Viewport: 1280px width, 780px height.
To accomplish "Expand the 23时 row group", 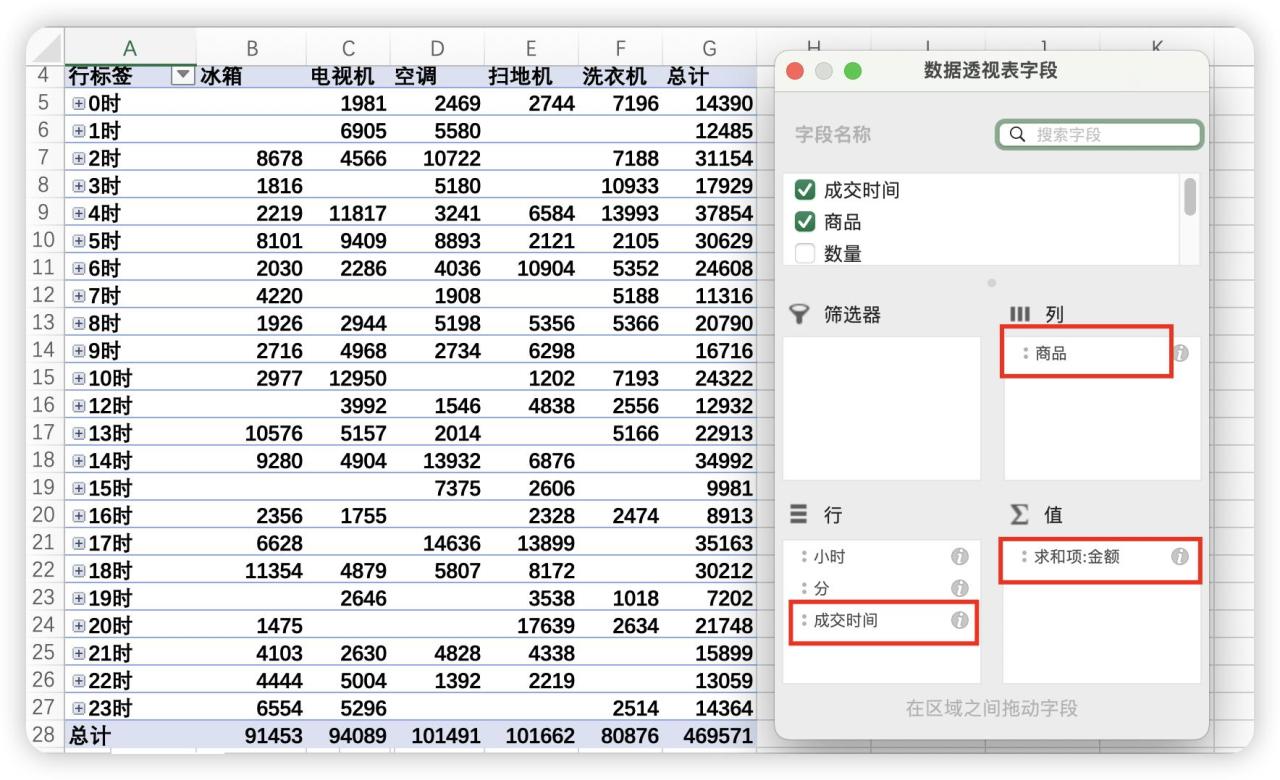I will pos(77,709).
